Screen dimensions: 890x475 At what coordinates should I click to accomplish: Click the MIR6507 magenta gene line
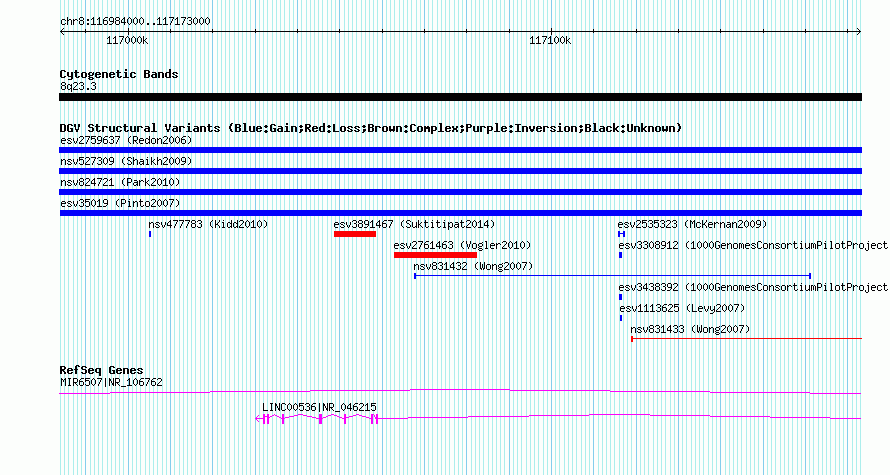pyautogui.click(x=460, y=392)
